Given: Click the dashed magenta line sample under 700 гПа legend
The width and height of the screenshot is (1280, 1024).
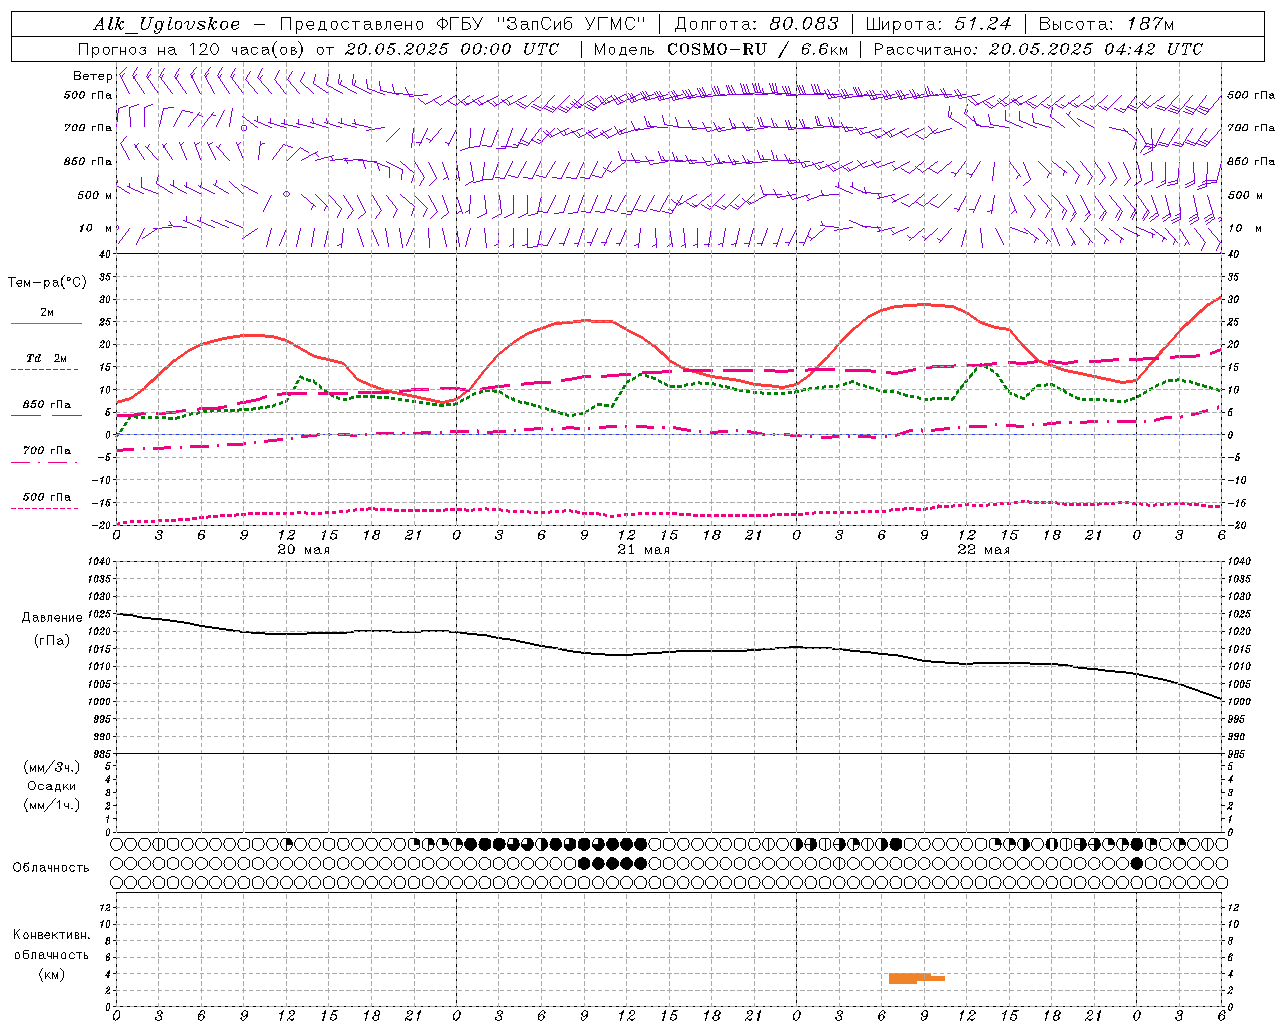Looking at the screenshot, I should click(x=44, y=462).
